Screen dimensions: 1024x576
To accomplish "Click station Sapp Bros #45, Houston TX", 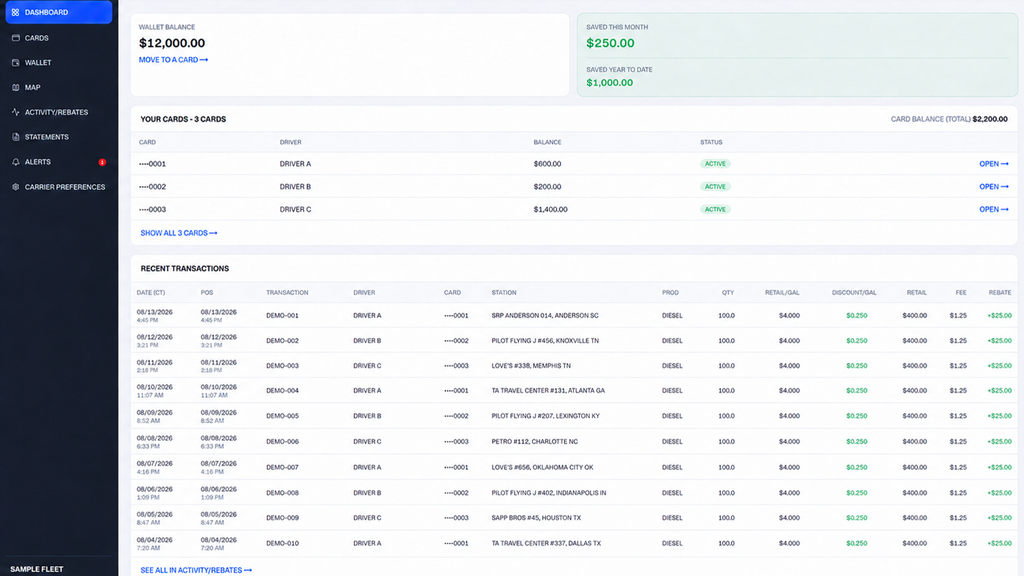I will point(536,518).
